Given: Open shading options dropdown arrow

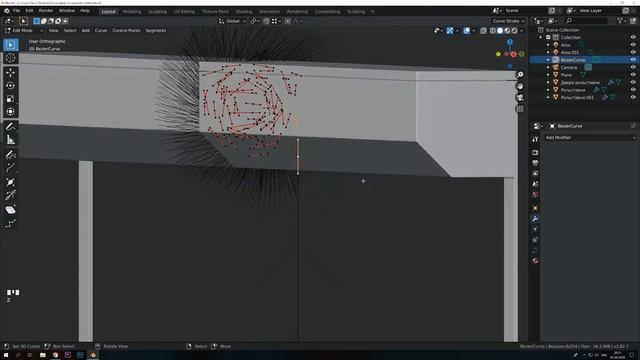Looking at the screenshot, I should coord(522,31).
